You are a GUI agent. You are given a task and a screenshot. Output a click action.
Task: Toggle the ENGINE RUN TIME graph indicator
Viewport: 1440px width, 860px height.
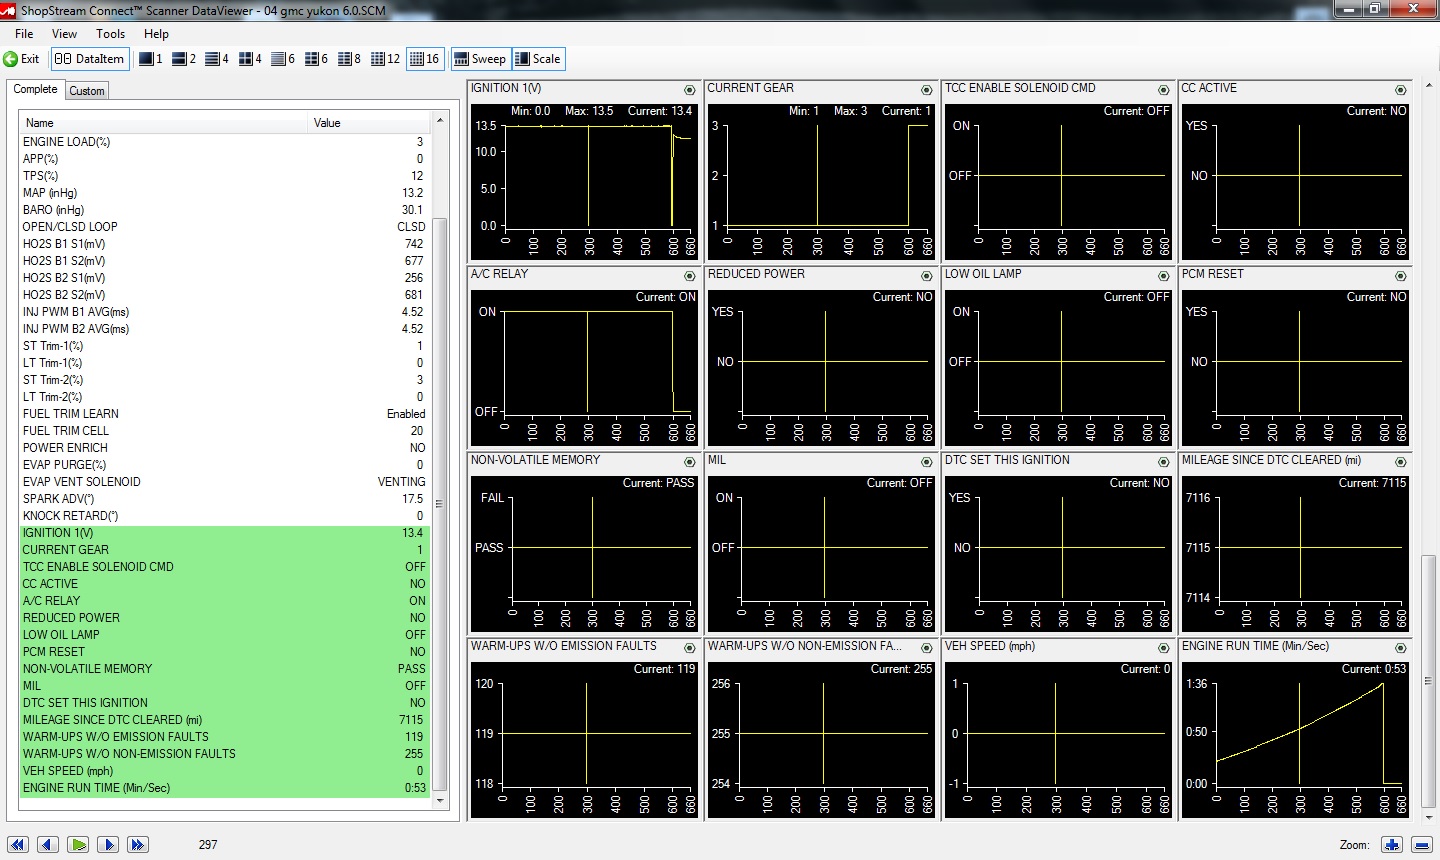tap(1400, 648)
